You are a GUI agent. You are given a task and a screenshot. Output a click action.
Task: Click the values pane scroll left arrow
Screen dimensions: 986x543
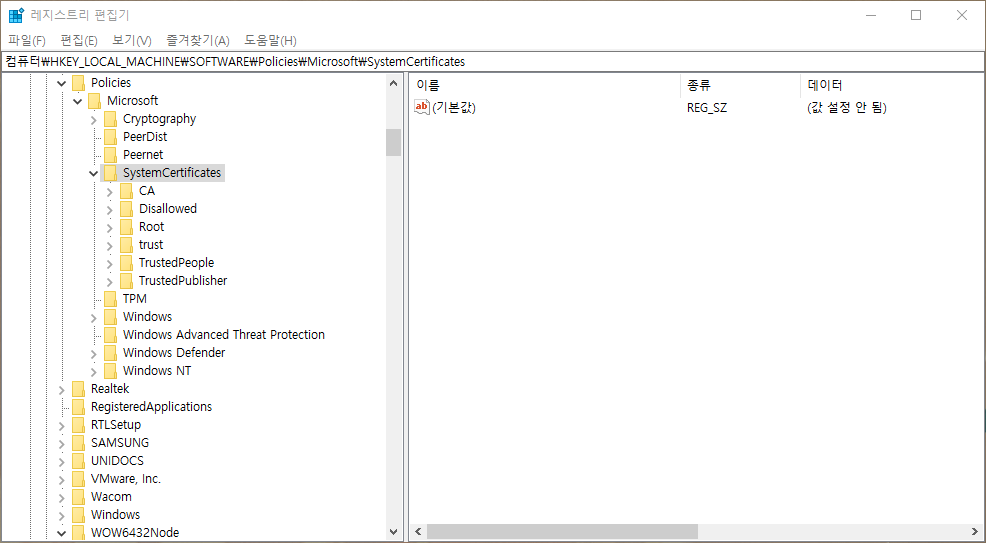pos(418,532)
